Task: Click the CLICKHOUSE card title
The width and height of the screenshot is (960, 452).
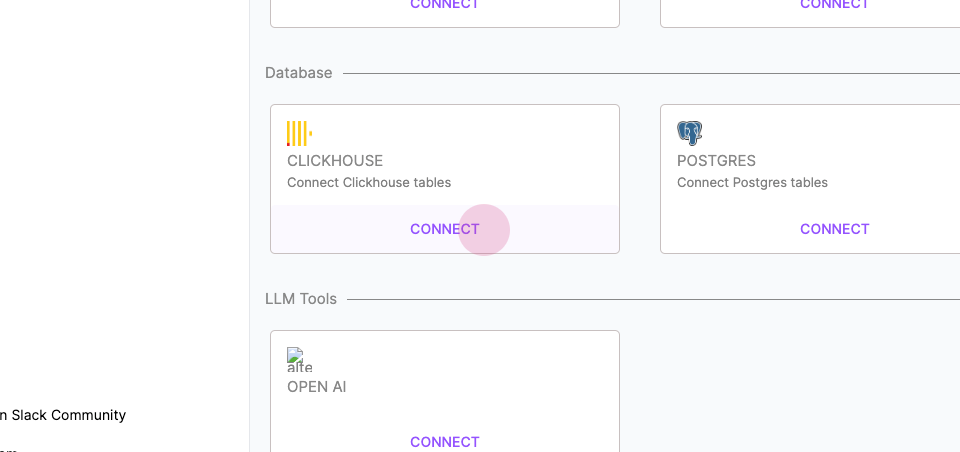Action: [335, 161]
